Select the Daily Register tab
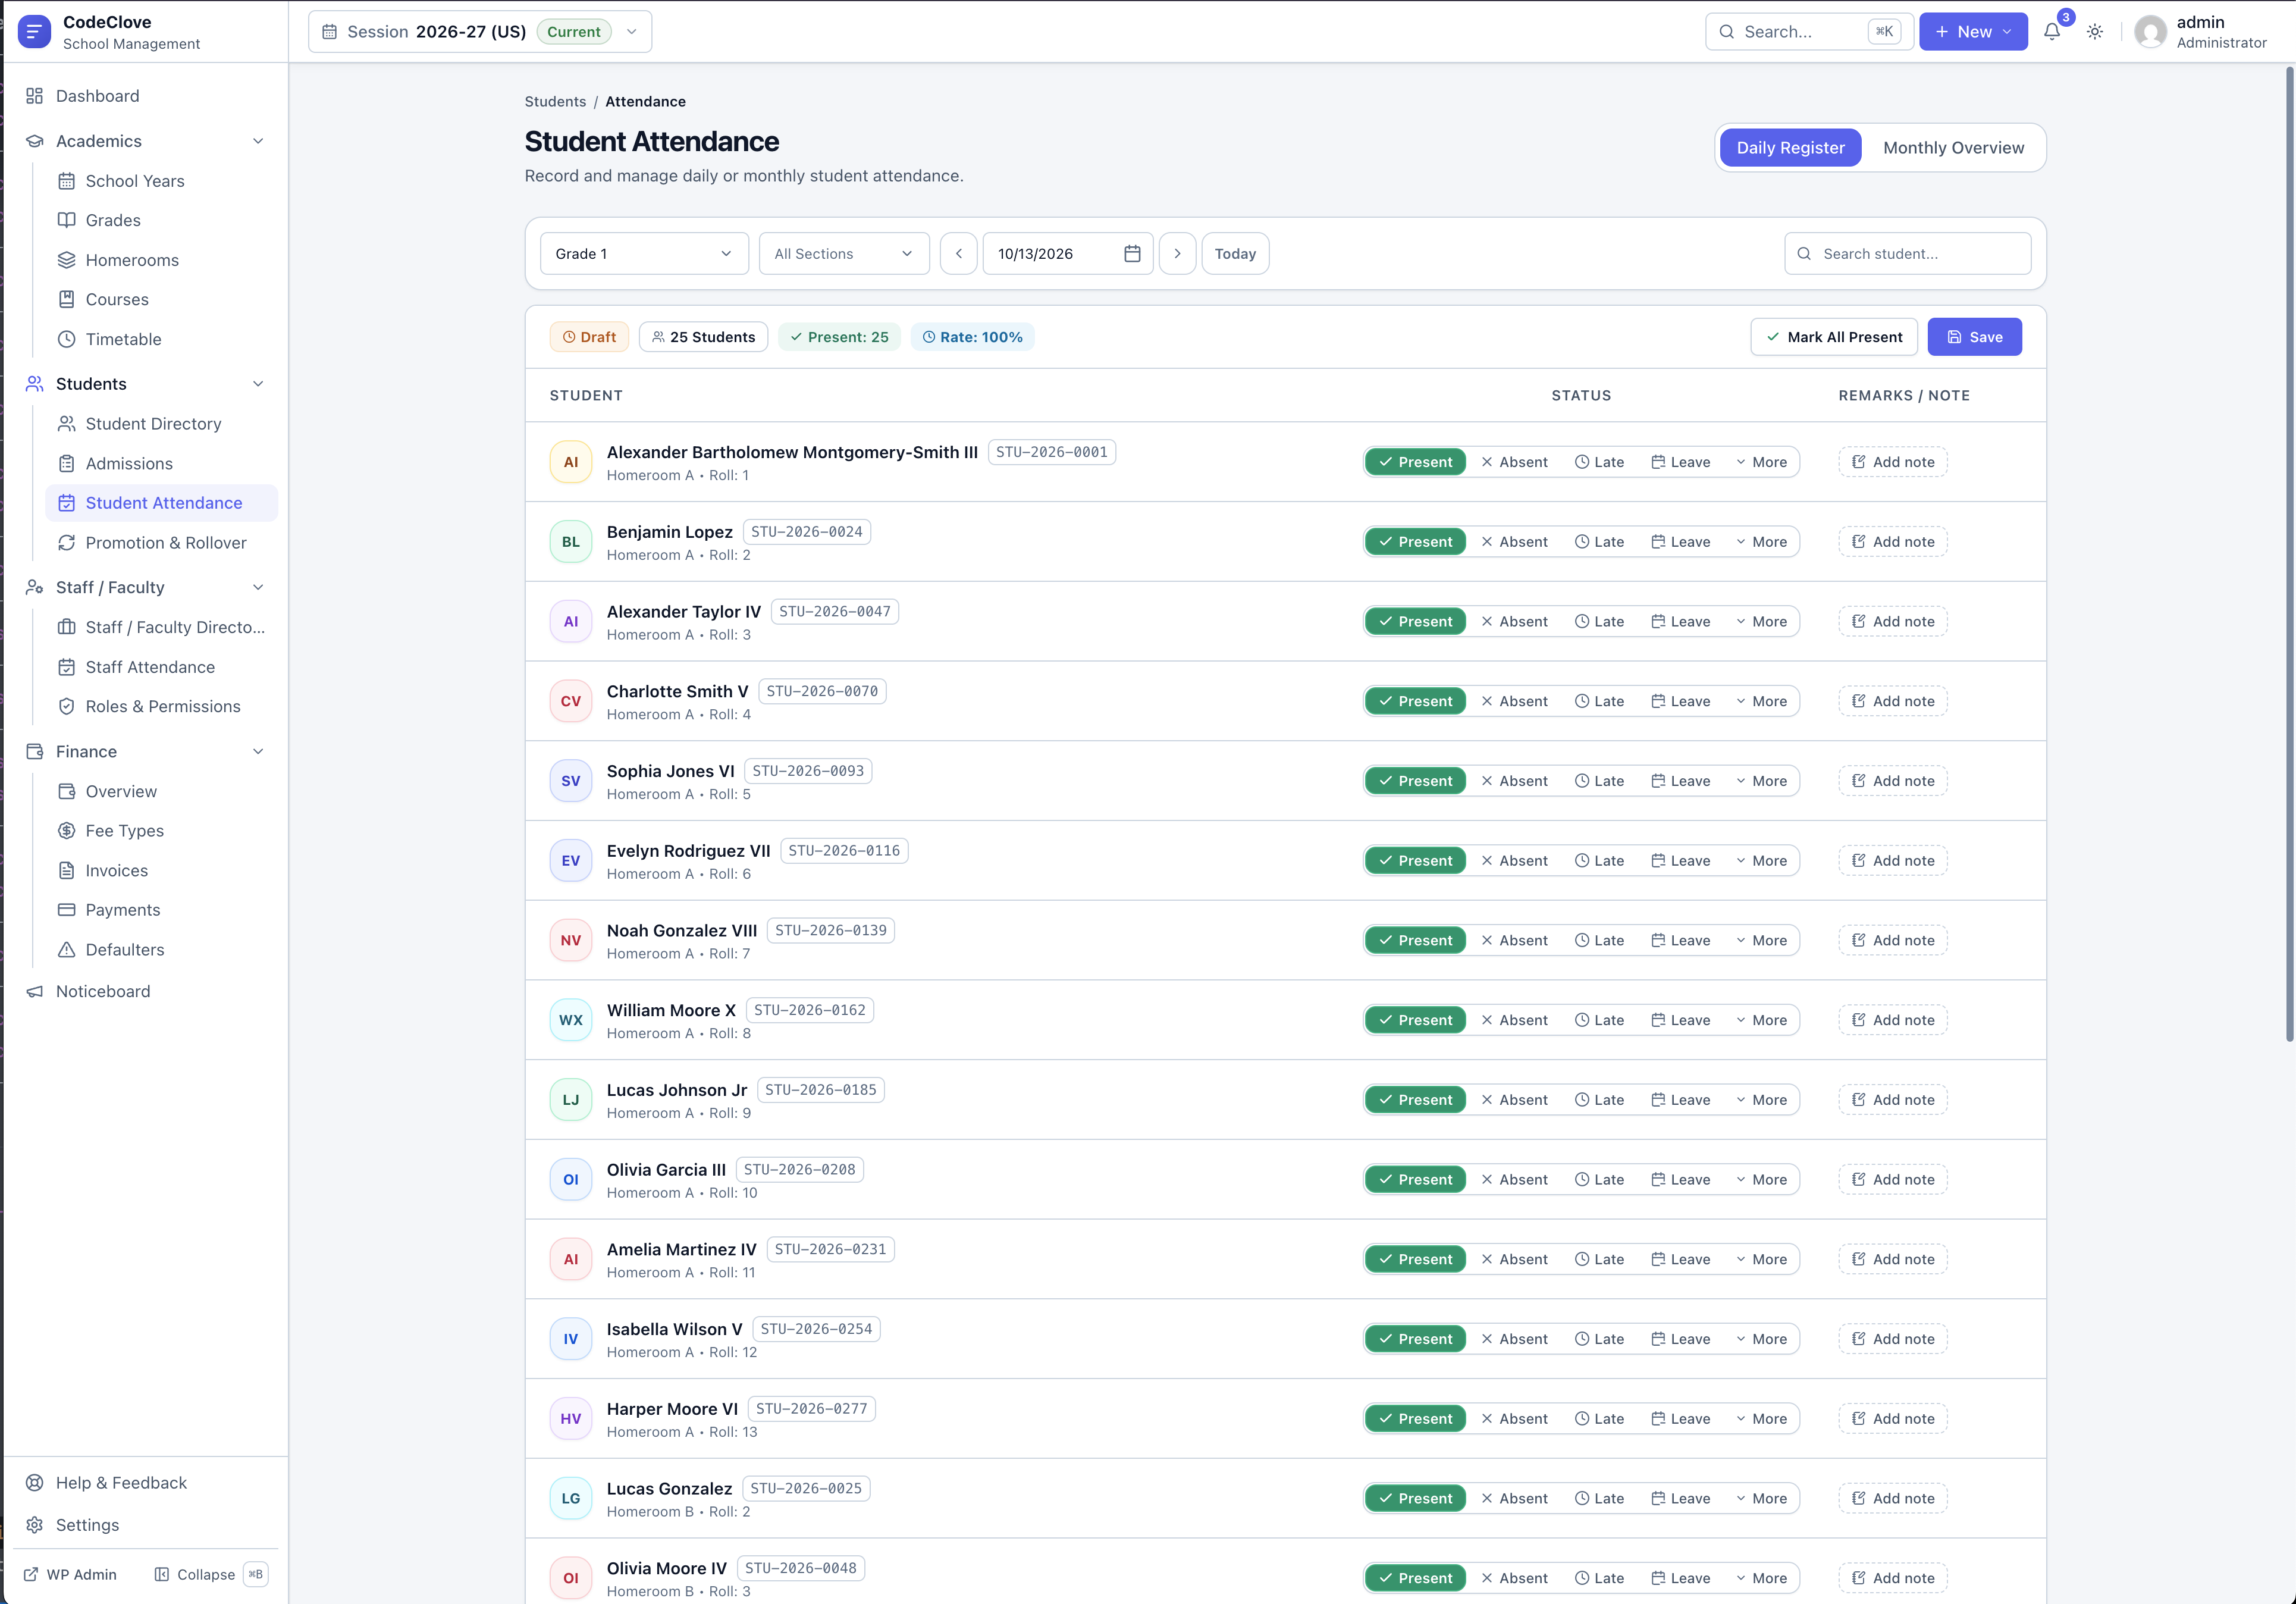This screenshot has width=2296, height=1604. click(x=1790, y=148)
